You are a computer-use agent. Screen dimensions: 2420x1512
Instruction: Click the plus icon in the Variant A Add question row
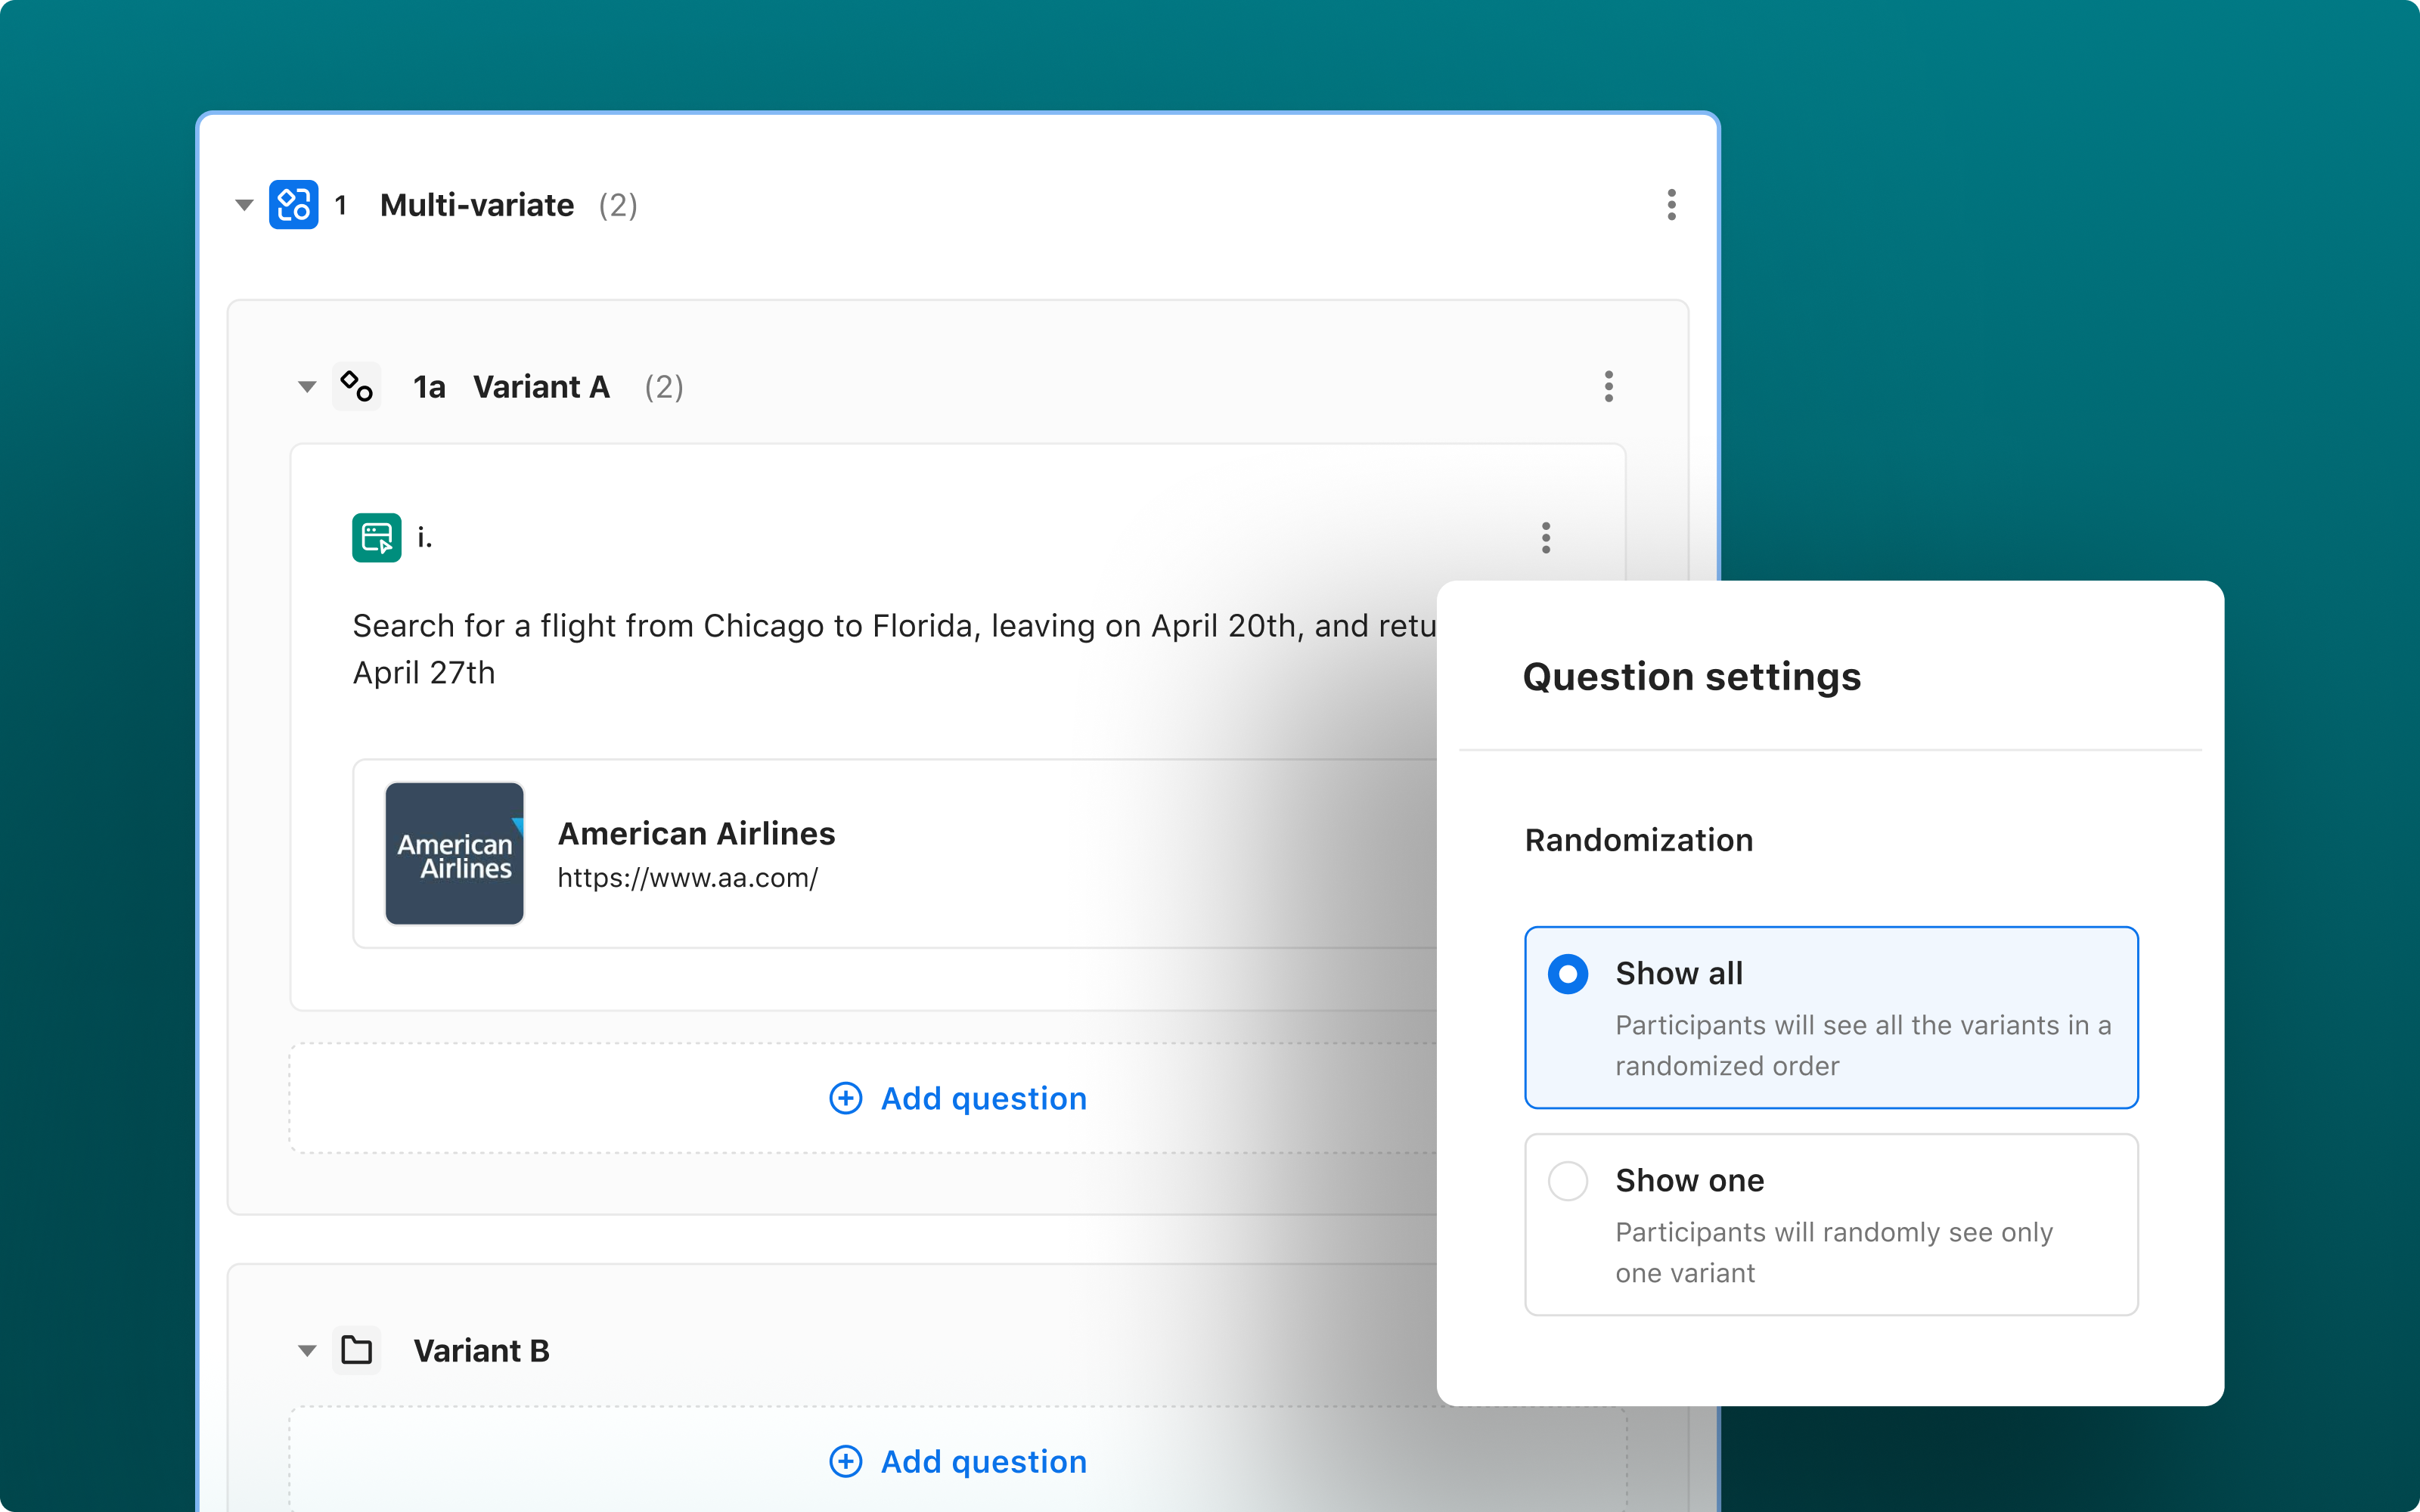tap(845, 1098)
